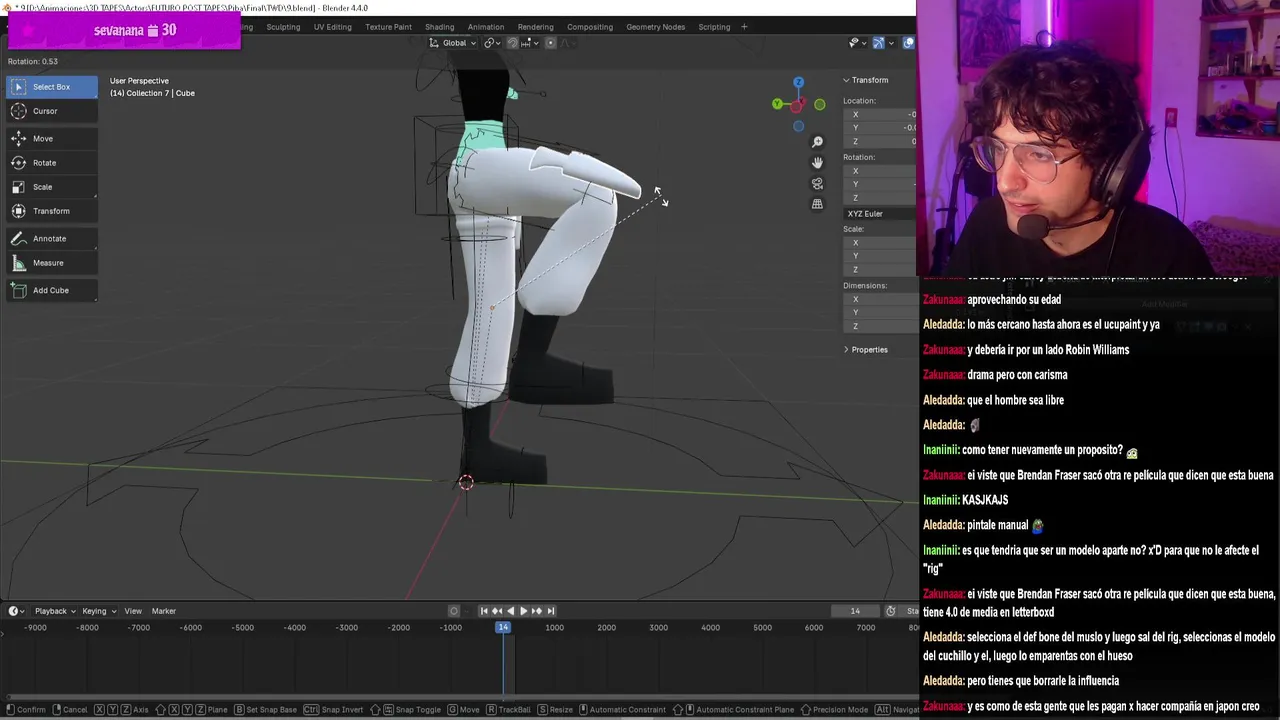Toggle the camera view icon
This screenshot has width=1280, height=720.
(817, 184)
